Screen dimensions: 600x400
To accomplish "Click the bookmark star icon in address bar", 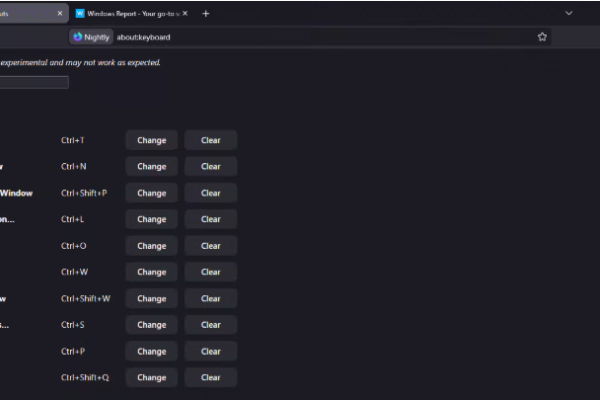I will coord(542,37).
